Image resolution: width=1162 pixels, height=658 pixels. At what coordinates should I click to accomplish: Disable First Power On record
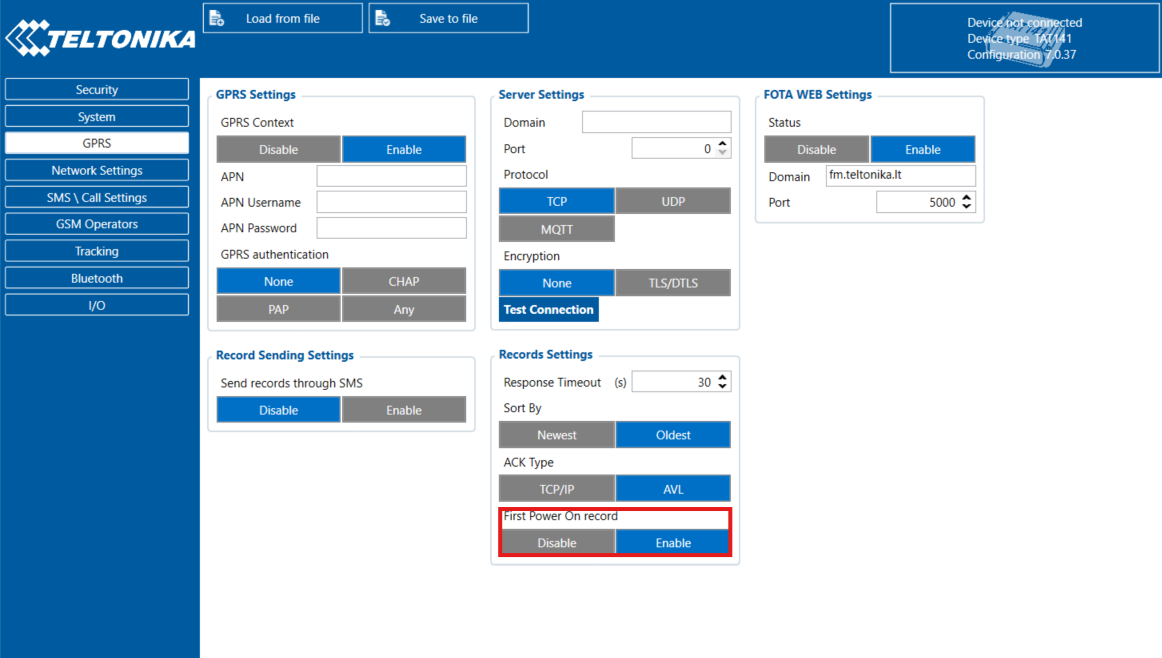pos(557,543)
